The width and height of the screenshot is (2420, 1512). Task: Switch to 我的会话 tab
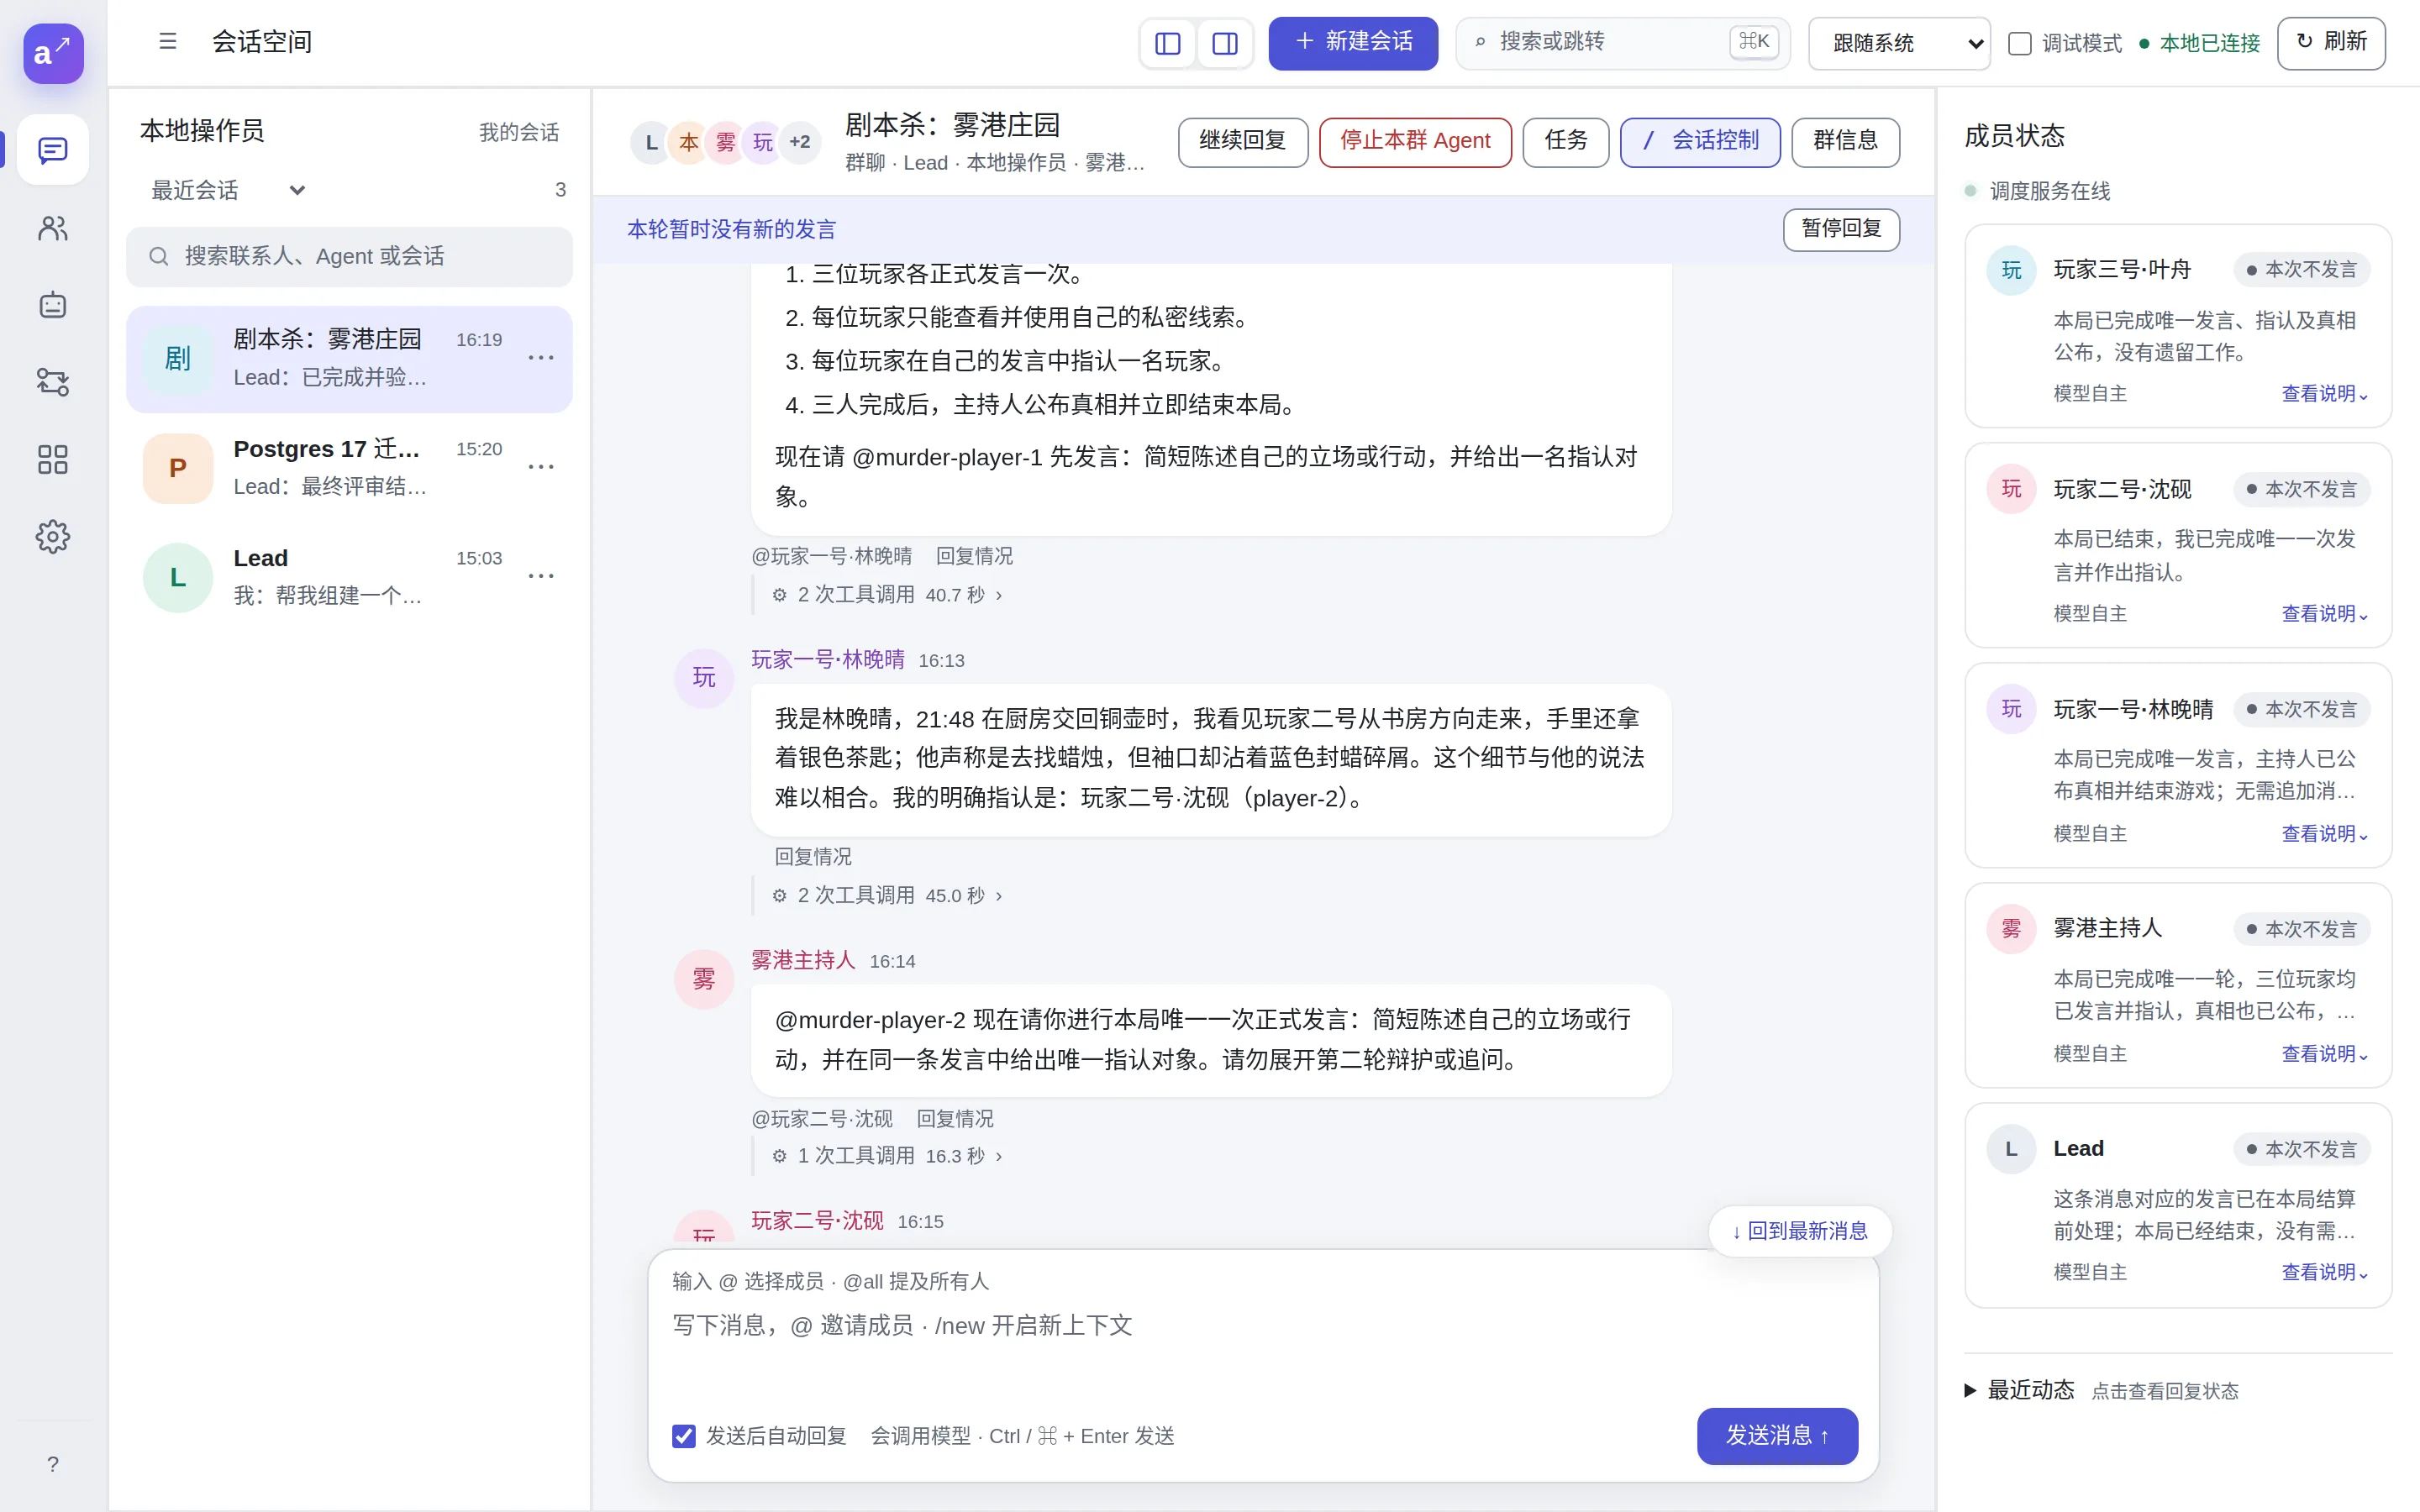click(x=519, y=132)
